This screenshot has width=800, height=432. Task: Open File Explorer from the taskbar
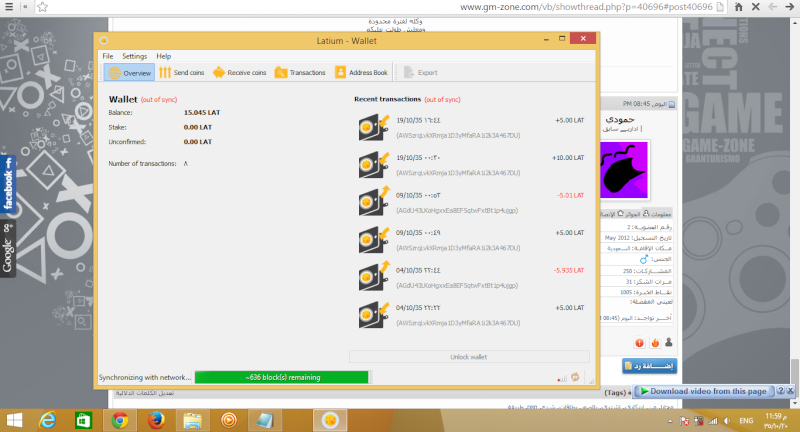[192, 420]
